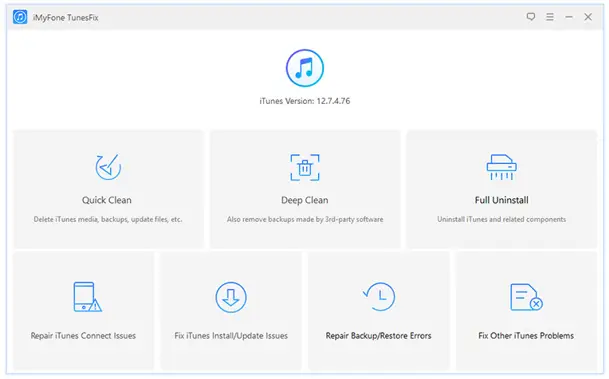This screenshot has width=609, height=379.
Task: Click the iMyFone TunesFix title text
Action: (x=66, y=17)
